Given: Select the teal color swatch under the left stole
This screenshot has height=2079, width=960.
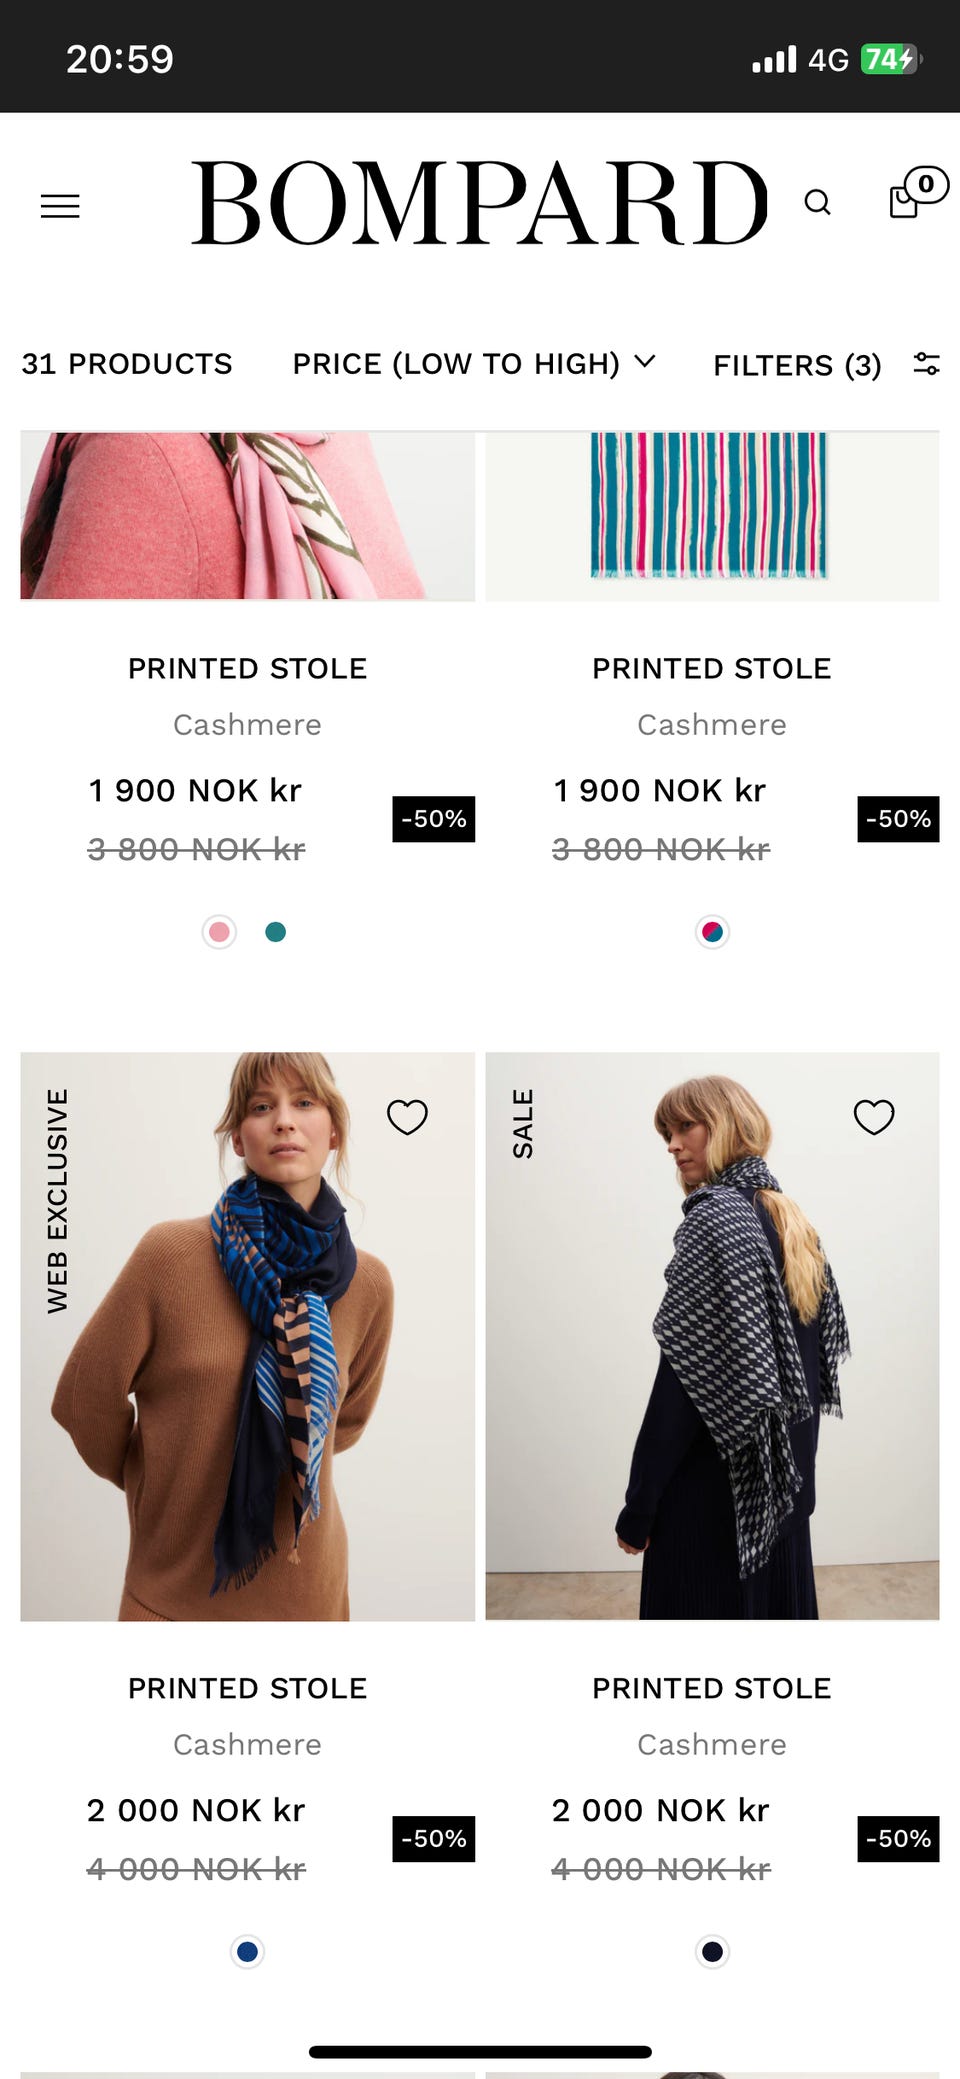Looking at the screenshot, I should [x=275, y=931].
